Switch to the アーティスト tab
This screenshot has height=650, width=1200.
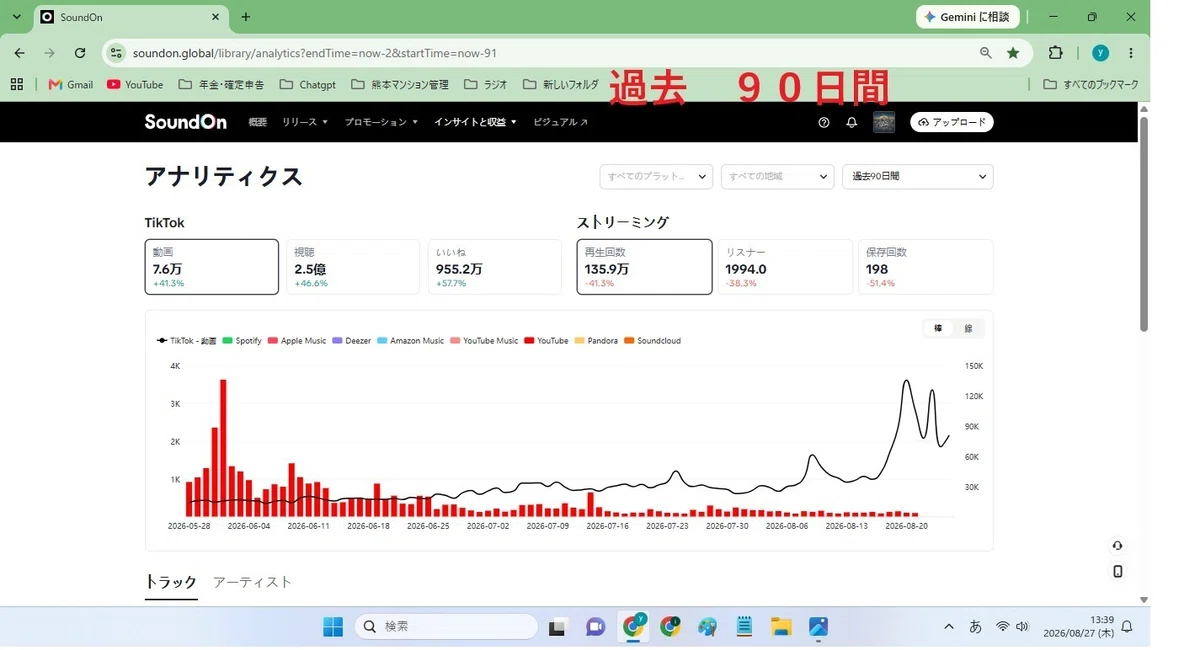click(x=252, y=582)
